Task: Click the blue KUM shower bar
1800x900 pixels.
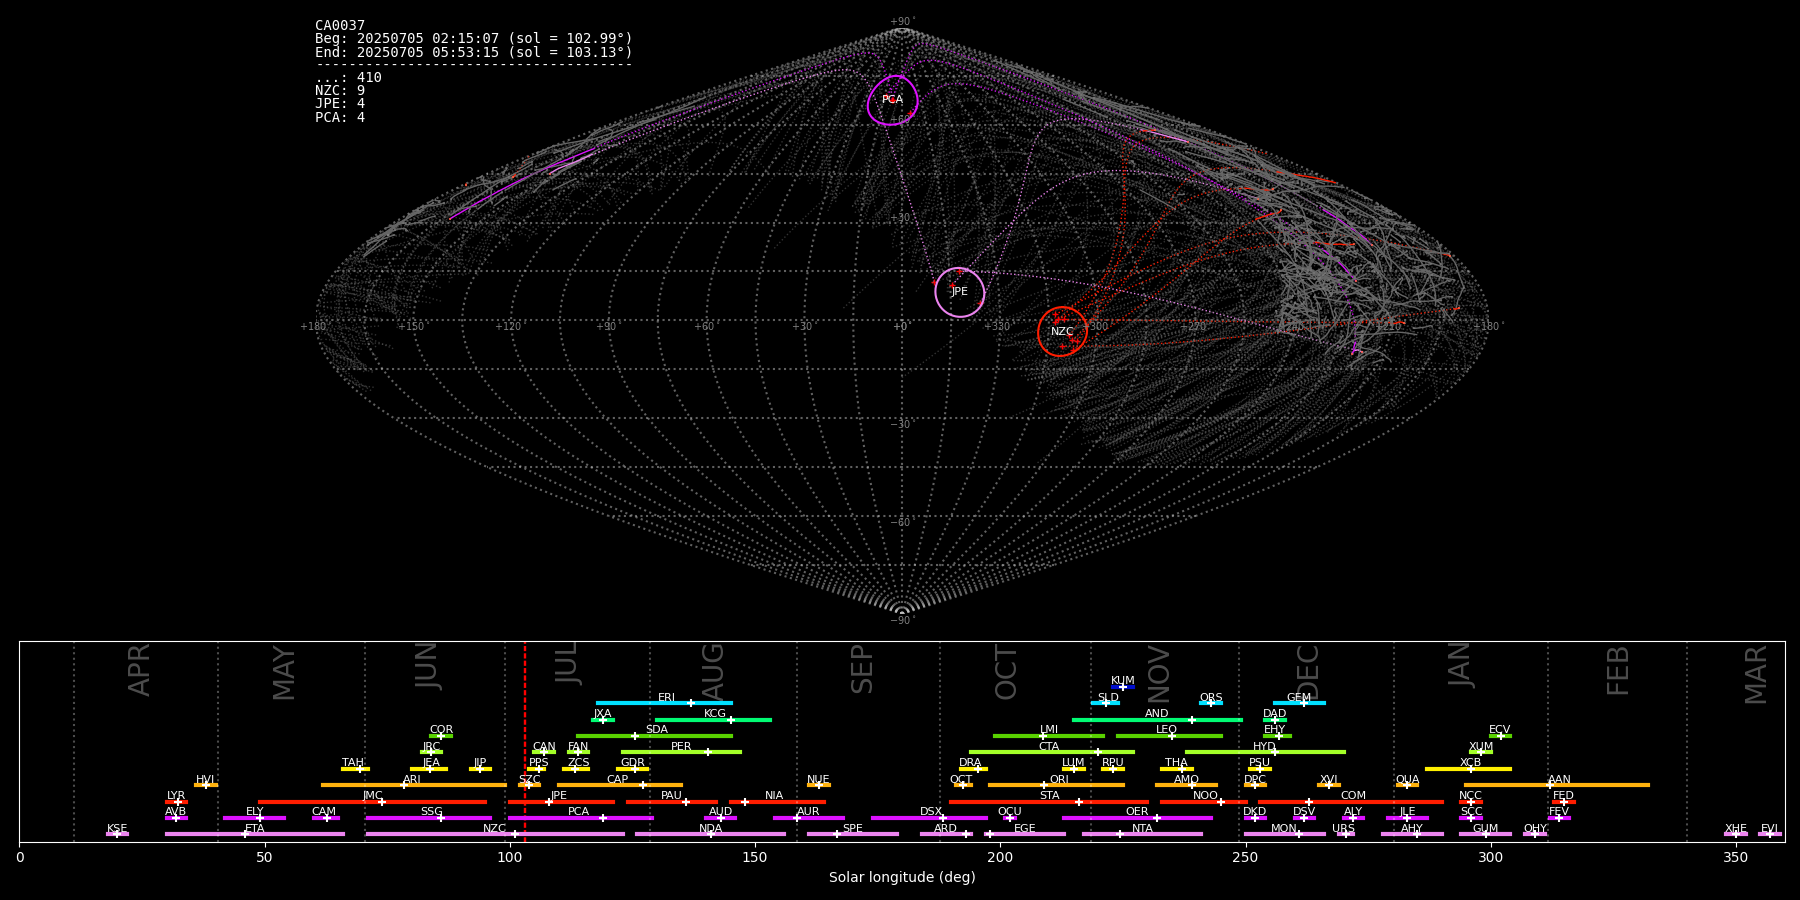Action: 1123,687
